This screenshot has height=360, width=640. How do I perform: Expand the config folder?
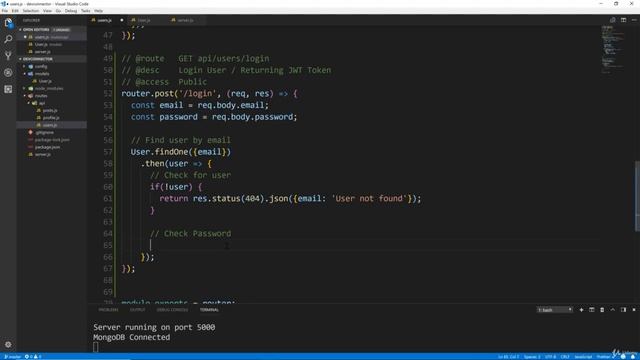[x=40, y=67]
